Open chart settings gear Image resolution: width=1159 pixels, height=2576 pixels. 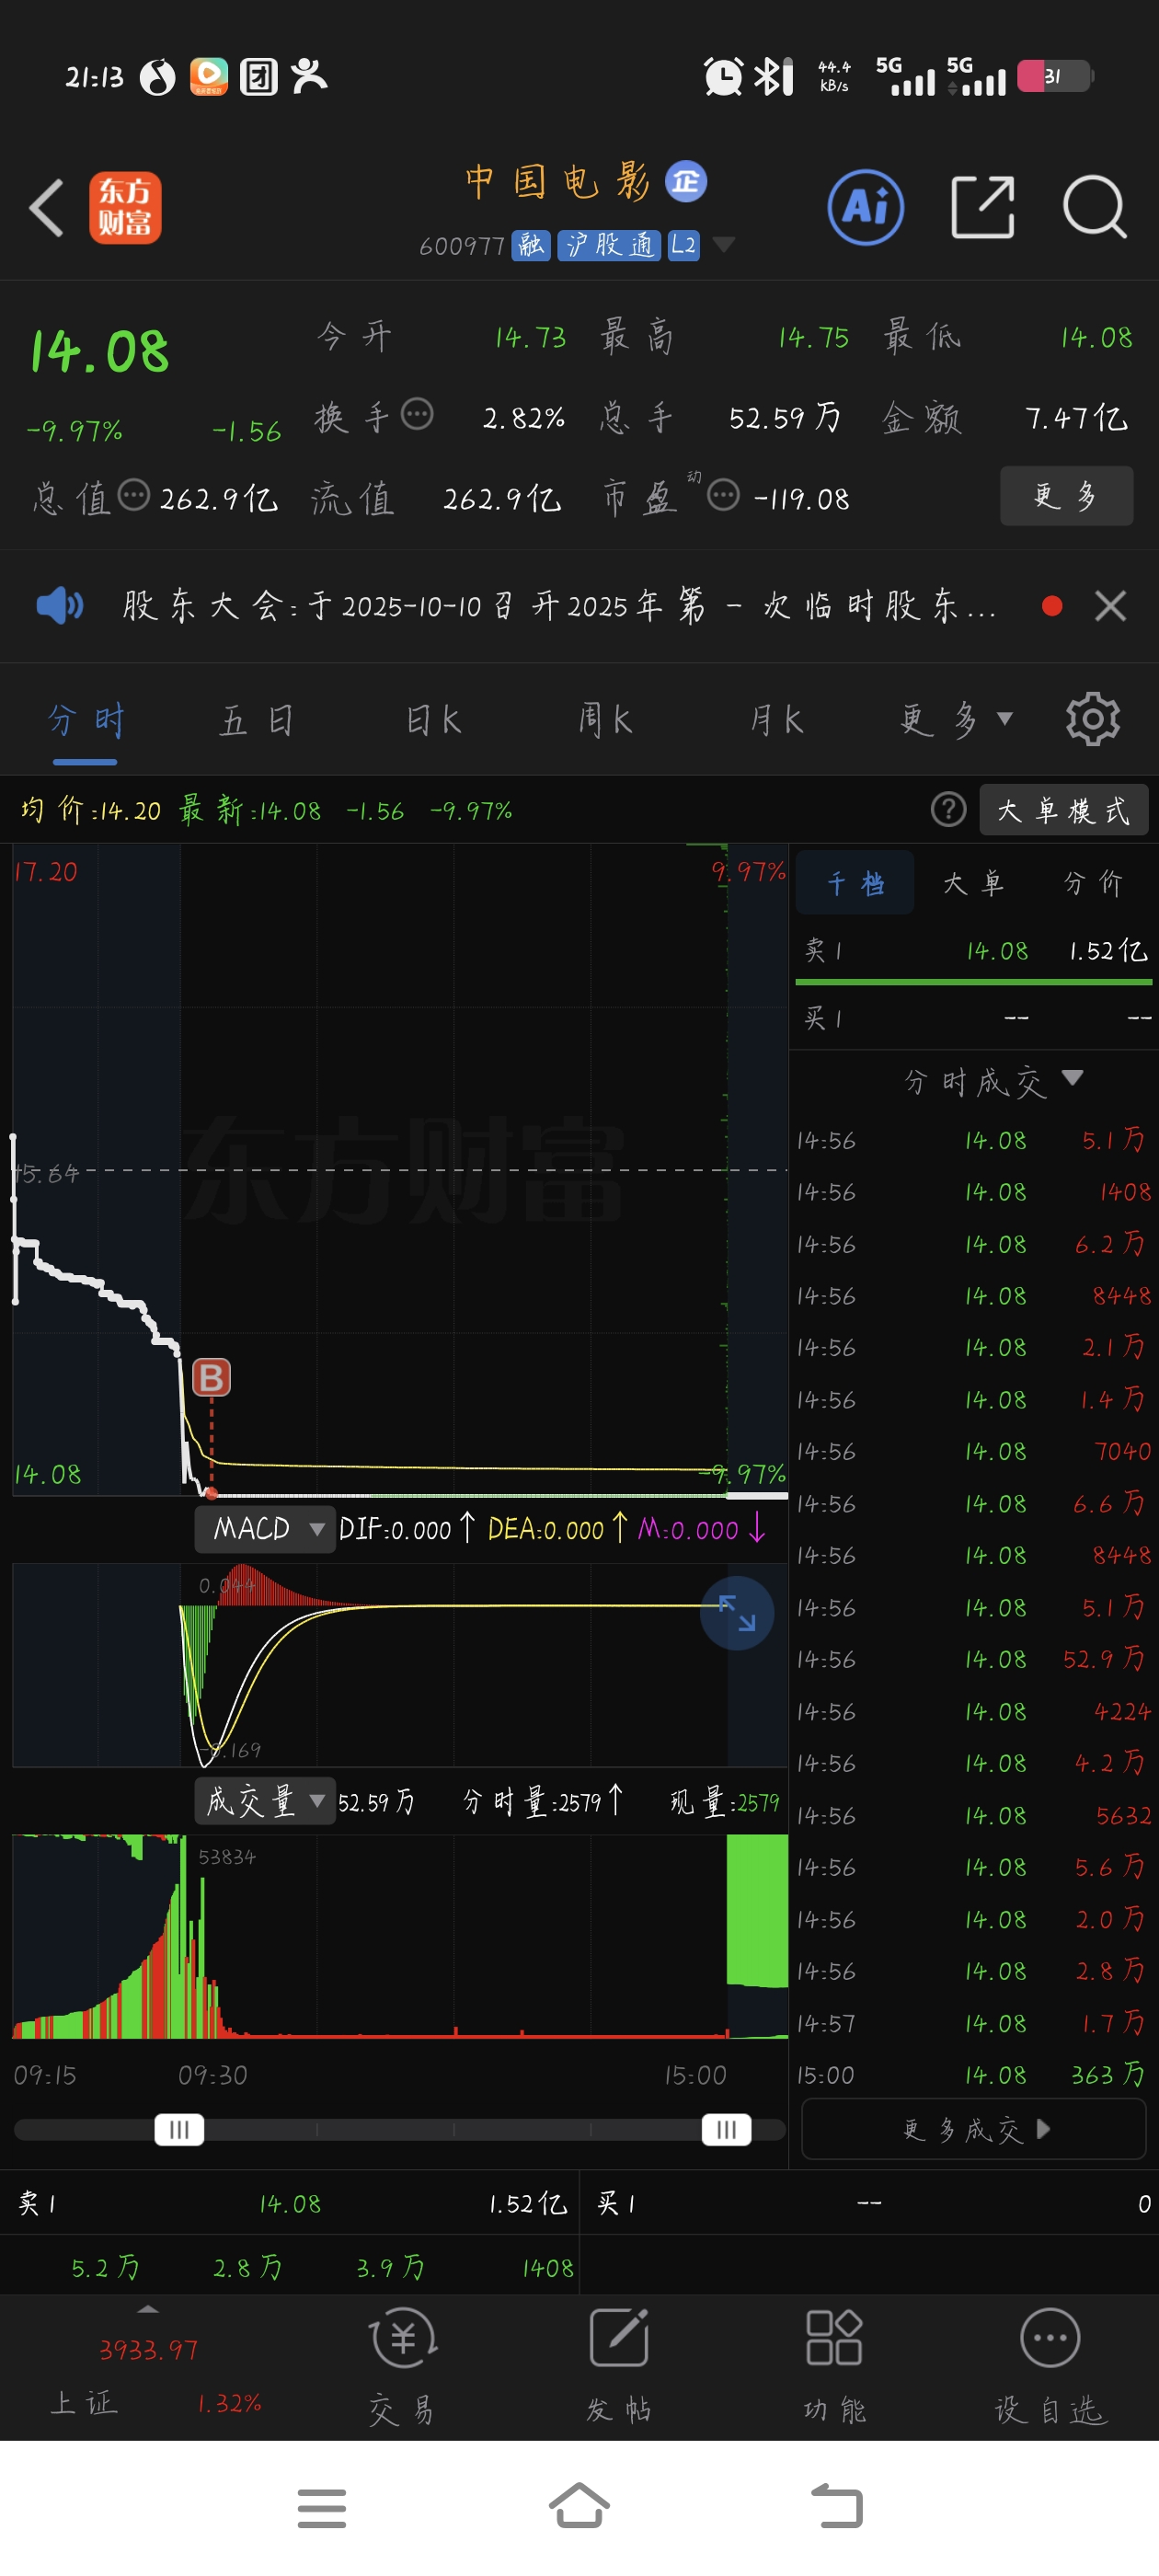click(x=1092, y=719)
